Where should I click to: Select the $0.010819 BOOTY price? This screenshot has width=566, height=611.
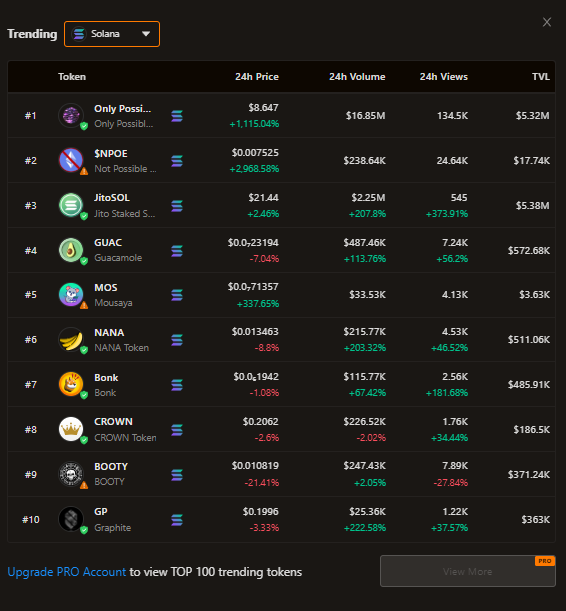[x=255, y=466]
